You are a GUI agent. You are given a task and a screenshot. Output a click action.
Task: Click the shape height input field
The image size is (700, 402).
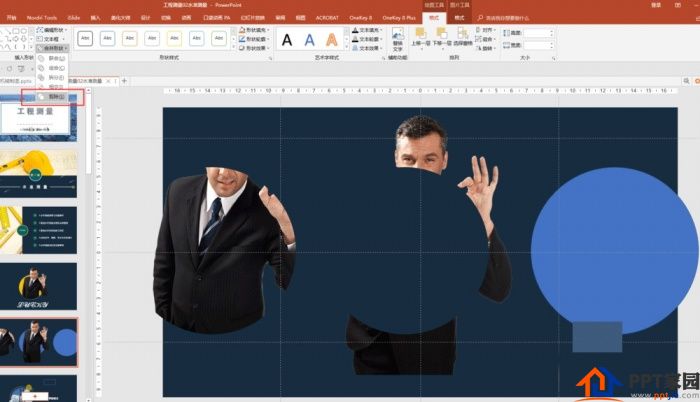(539, 33)
